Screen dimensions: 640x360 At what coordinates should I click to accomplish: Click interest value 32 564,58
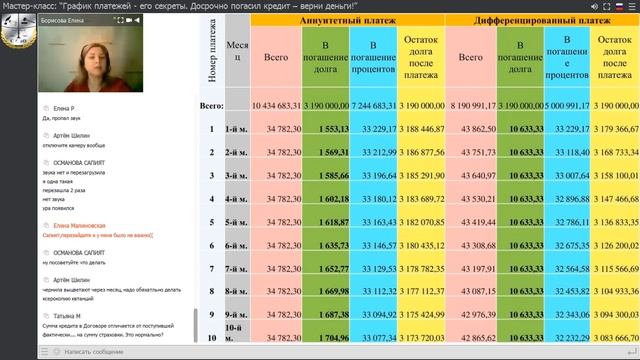[572, 269]
